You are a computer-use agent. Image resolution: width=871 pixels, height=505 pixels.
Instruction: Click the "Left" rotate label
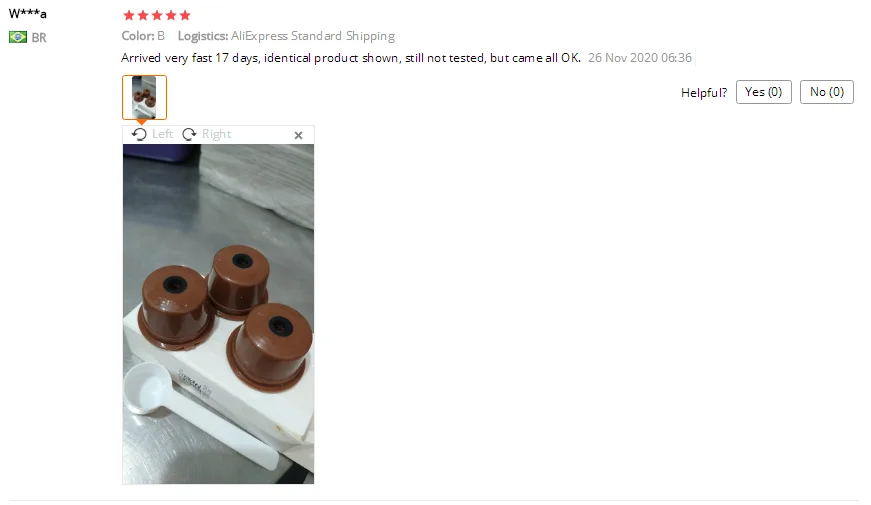162,134
